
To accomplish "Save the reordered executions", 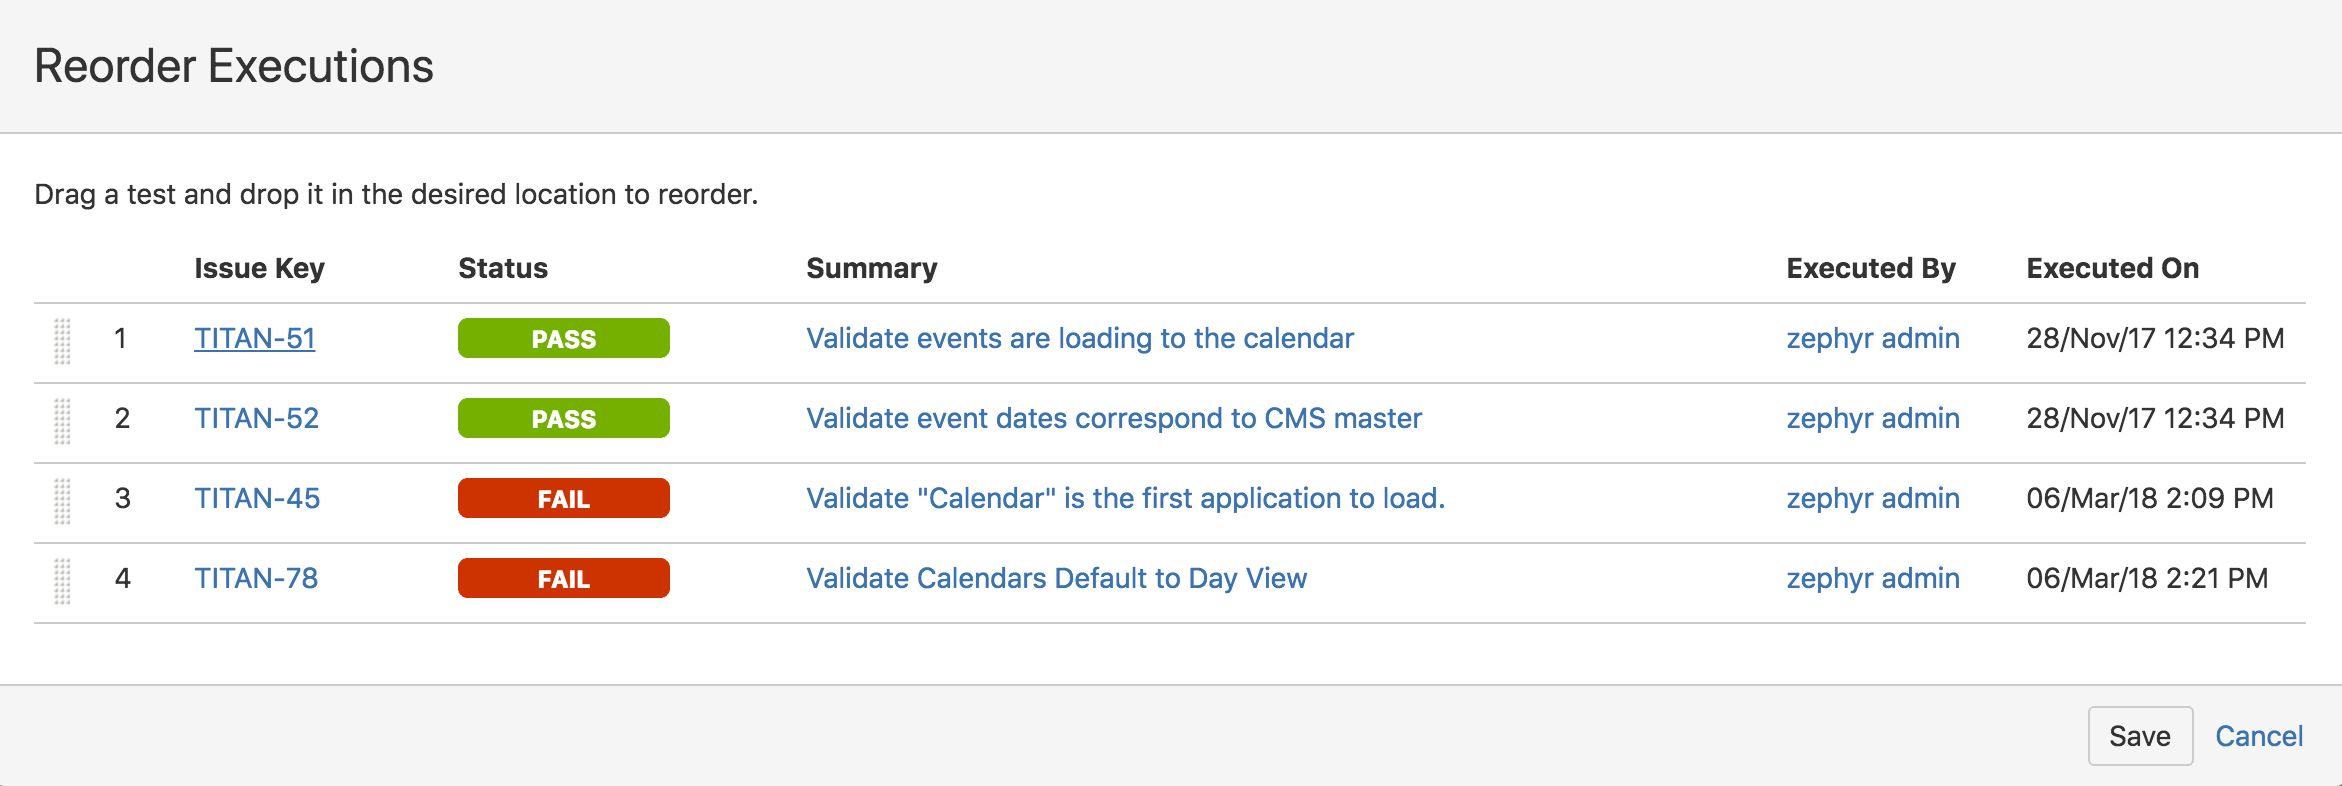I will pyautogui.click(x=2140, y=736).
